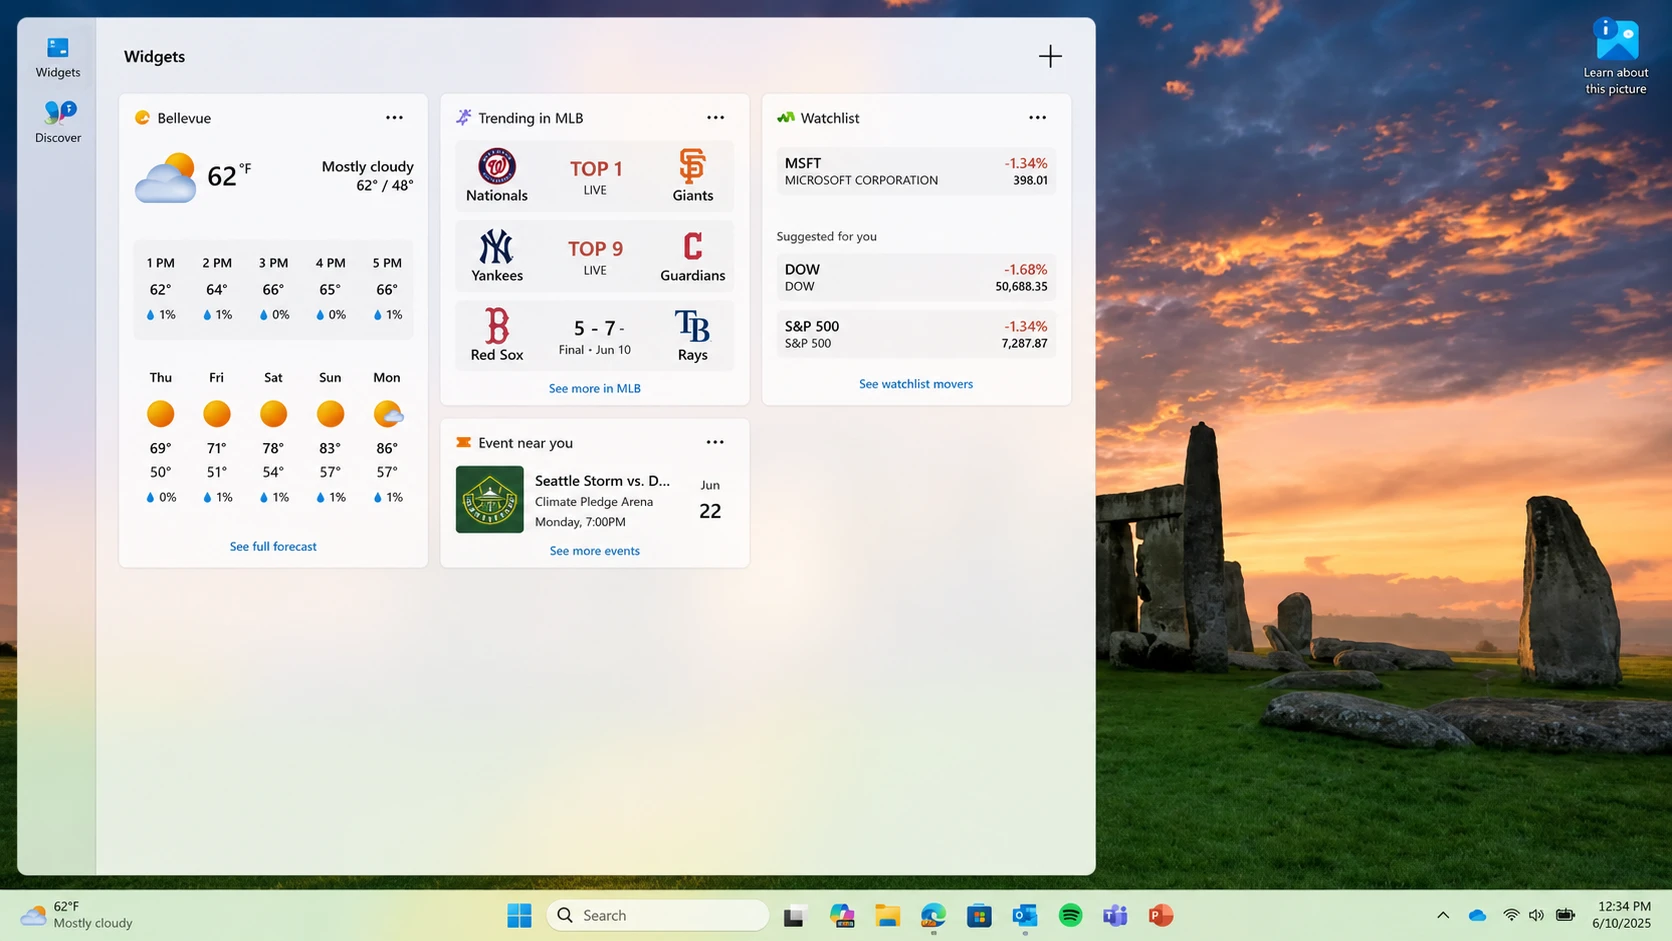Image resolution: width=1672 pixels, height=941 pixels.
Task: Click Learn about this picture desktop icon
Action: 1615,57
